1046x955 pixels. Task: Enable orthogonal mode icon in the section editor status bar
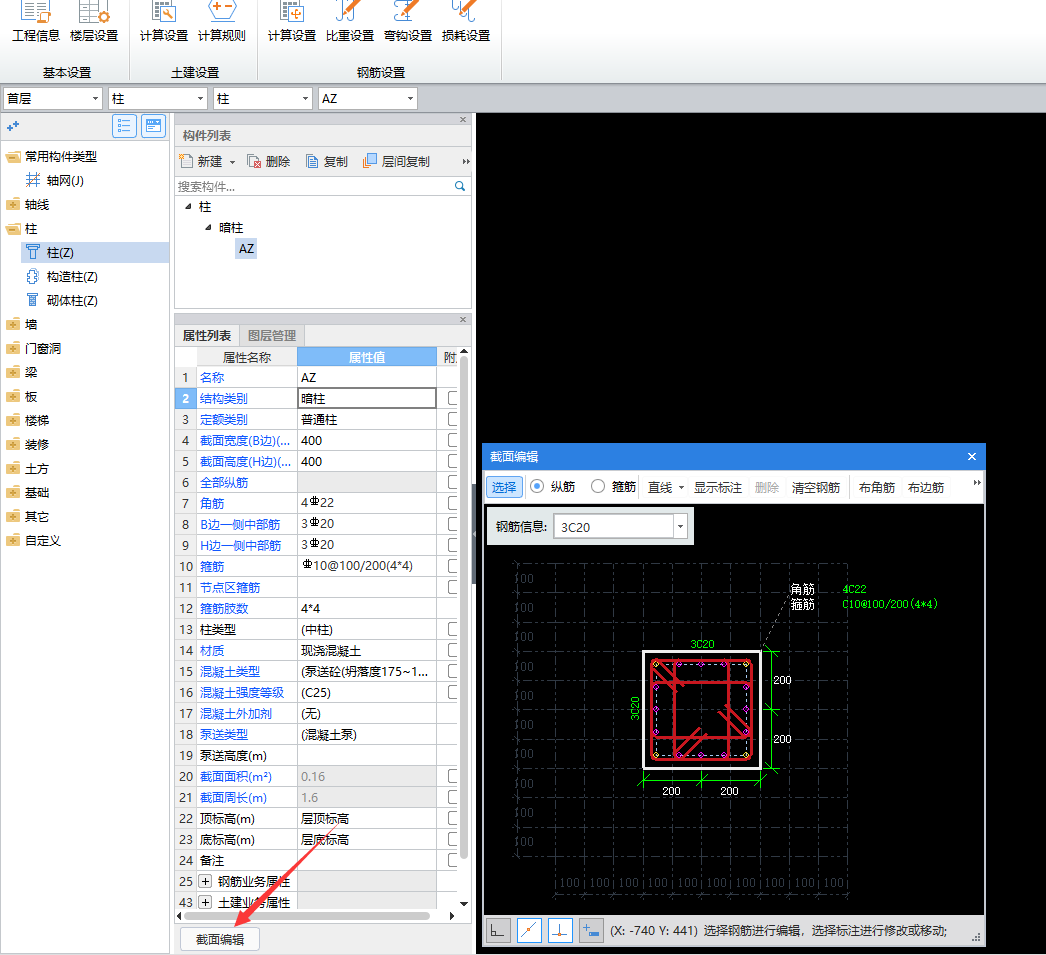(x=498, y=930)
